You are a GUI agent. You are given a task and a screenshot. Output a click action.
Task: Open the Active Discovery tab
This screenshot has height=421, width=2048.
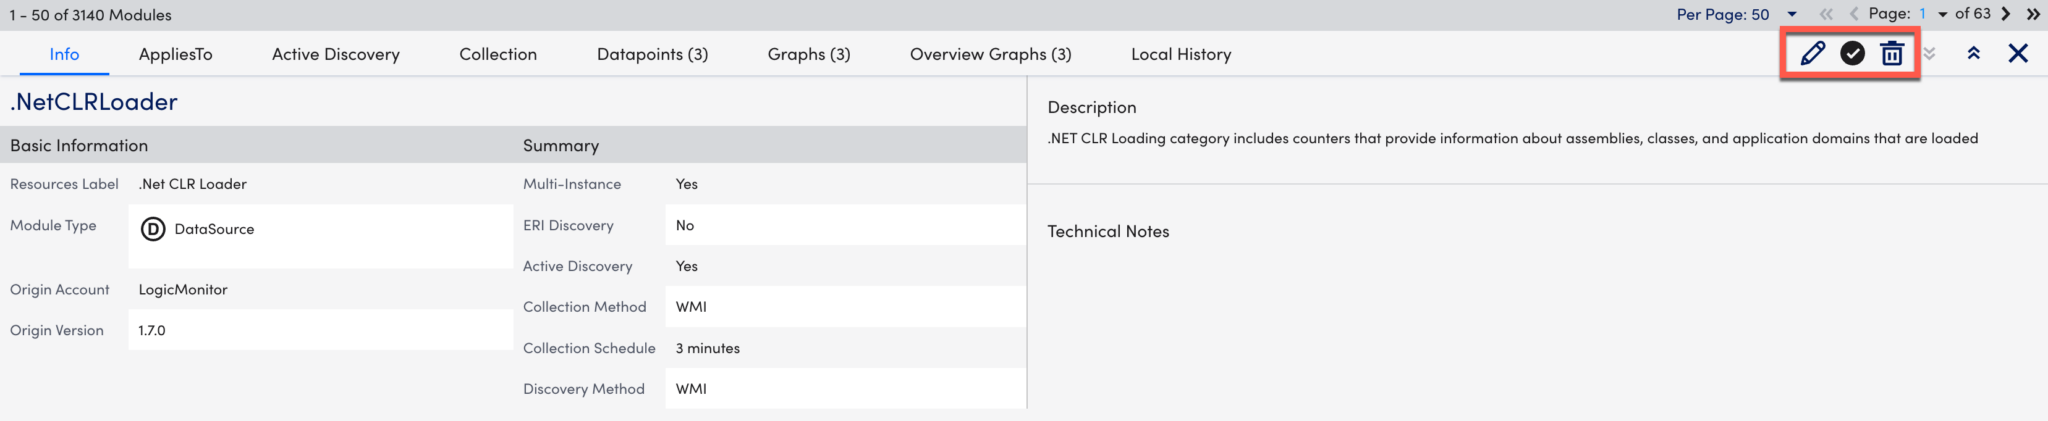coord(336,54)
